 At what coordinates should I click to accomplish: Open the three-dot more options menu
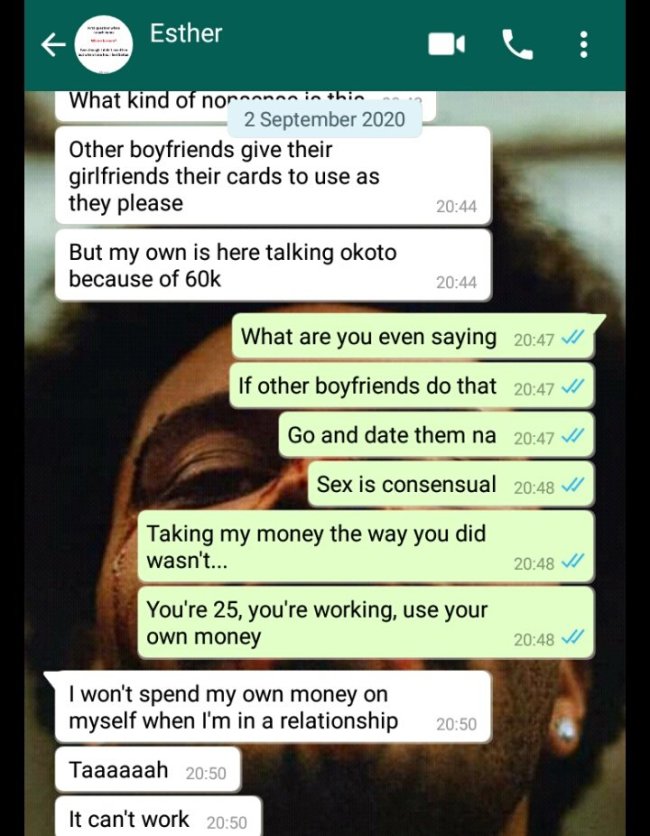583,44
